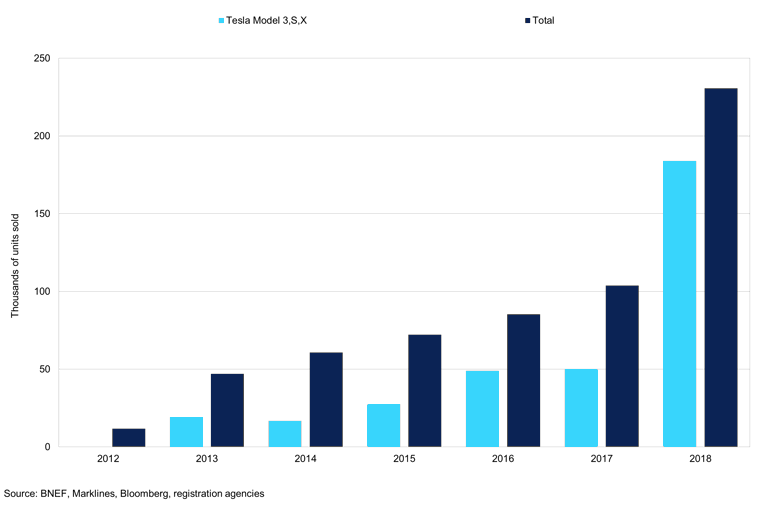770x506 pixels.
Task: Click the 2018 Tesla bar
Action: pos(680,304)
